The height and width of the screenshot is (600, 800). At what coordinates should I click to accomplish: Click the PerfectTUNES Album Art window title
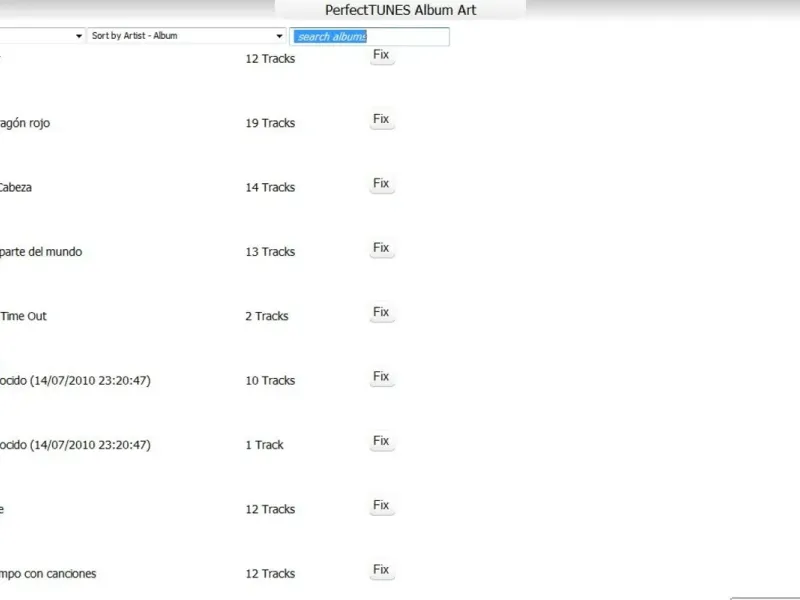[x=401, y=10]
